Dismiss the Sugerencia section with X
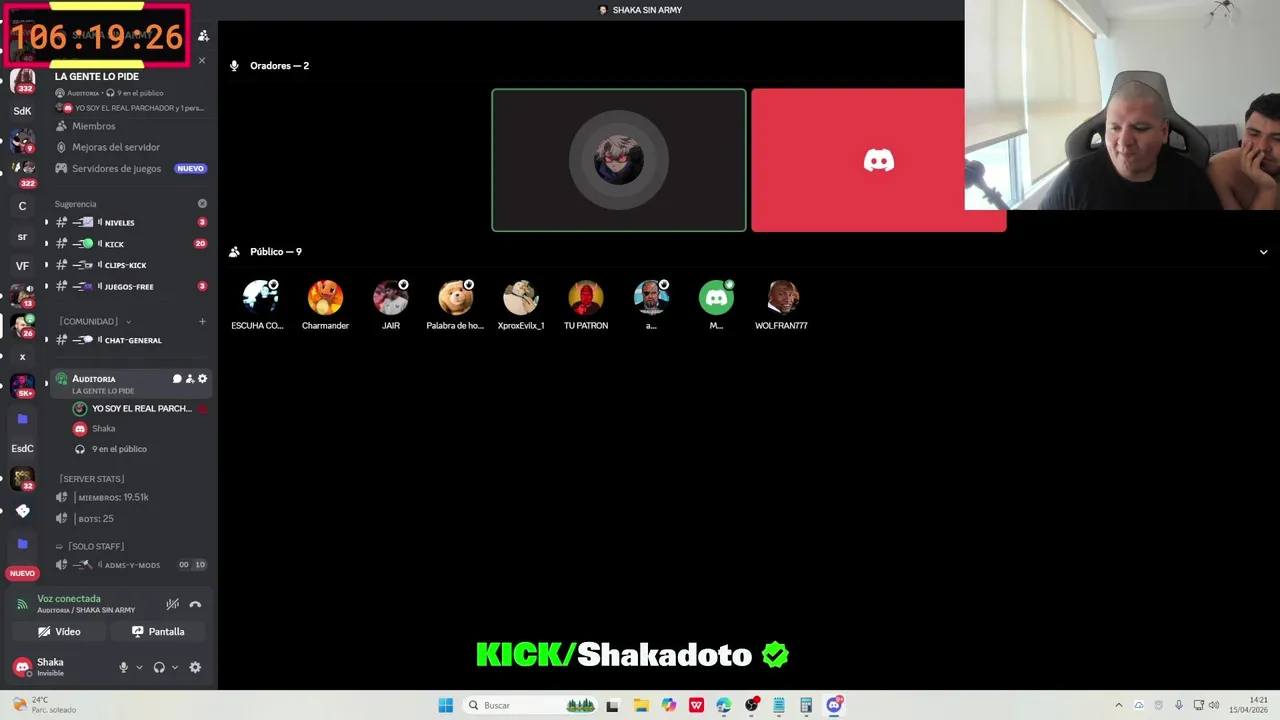This screenshot has height=720, width=1280. [202, 204]
